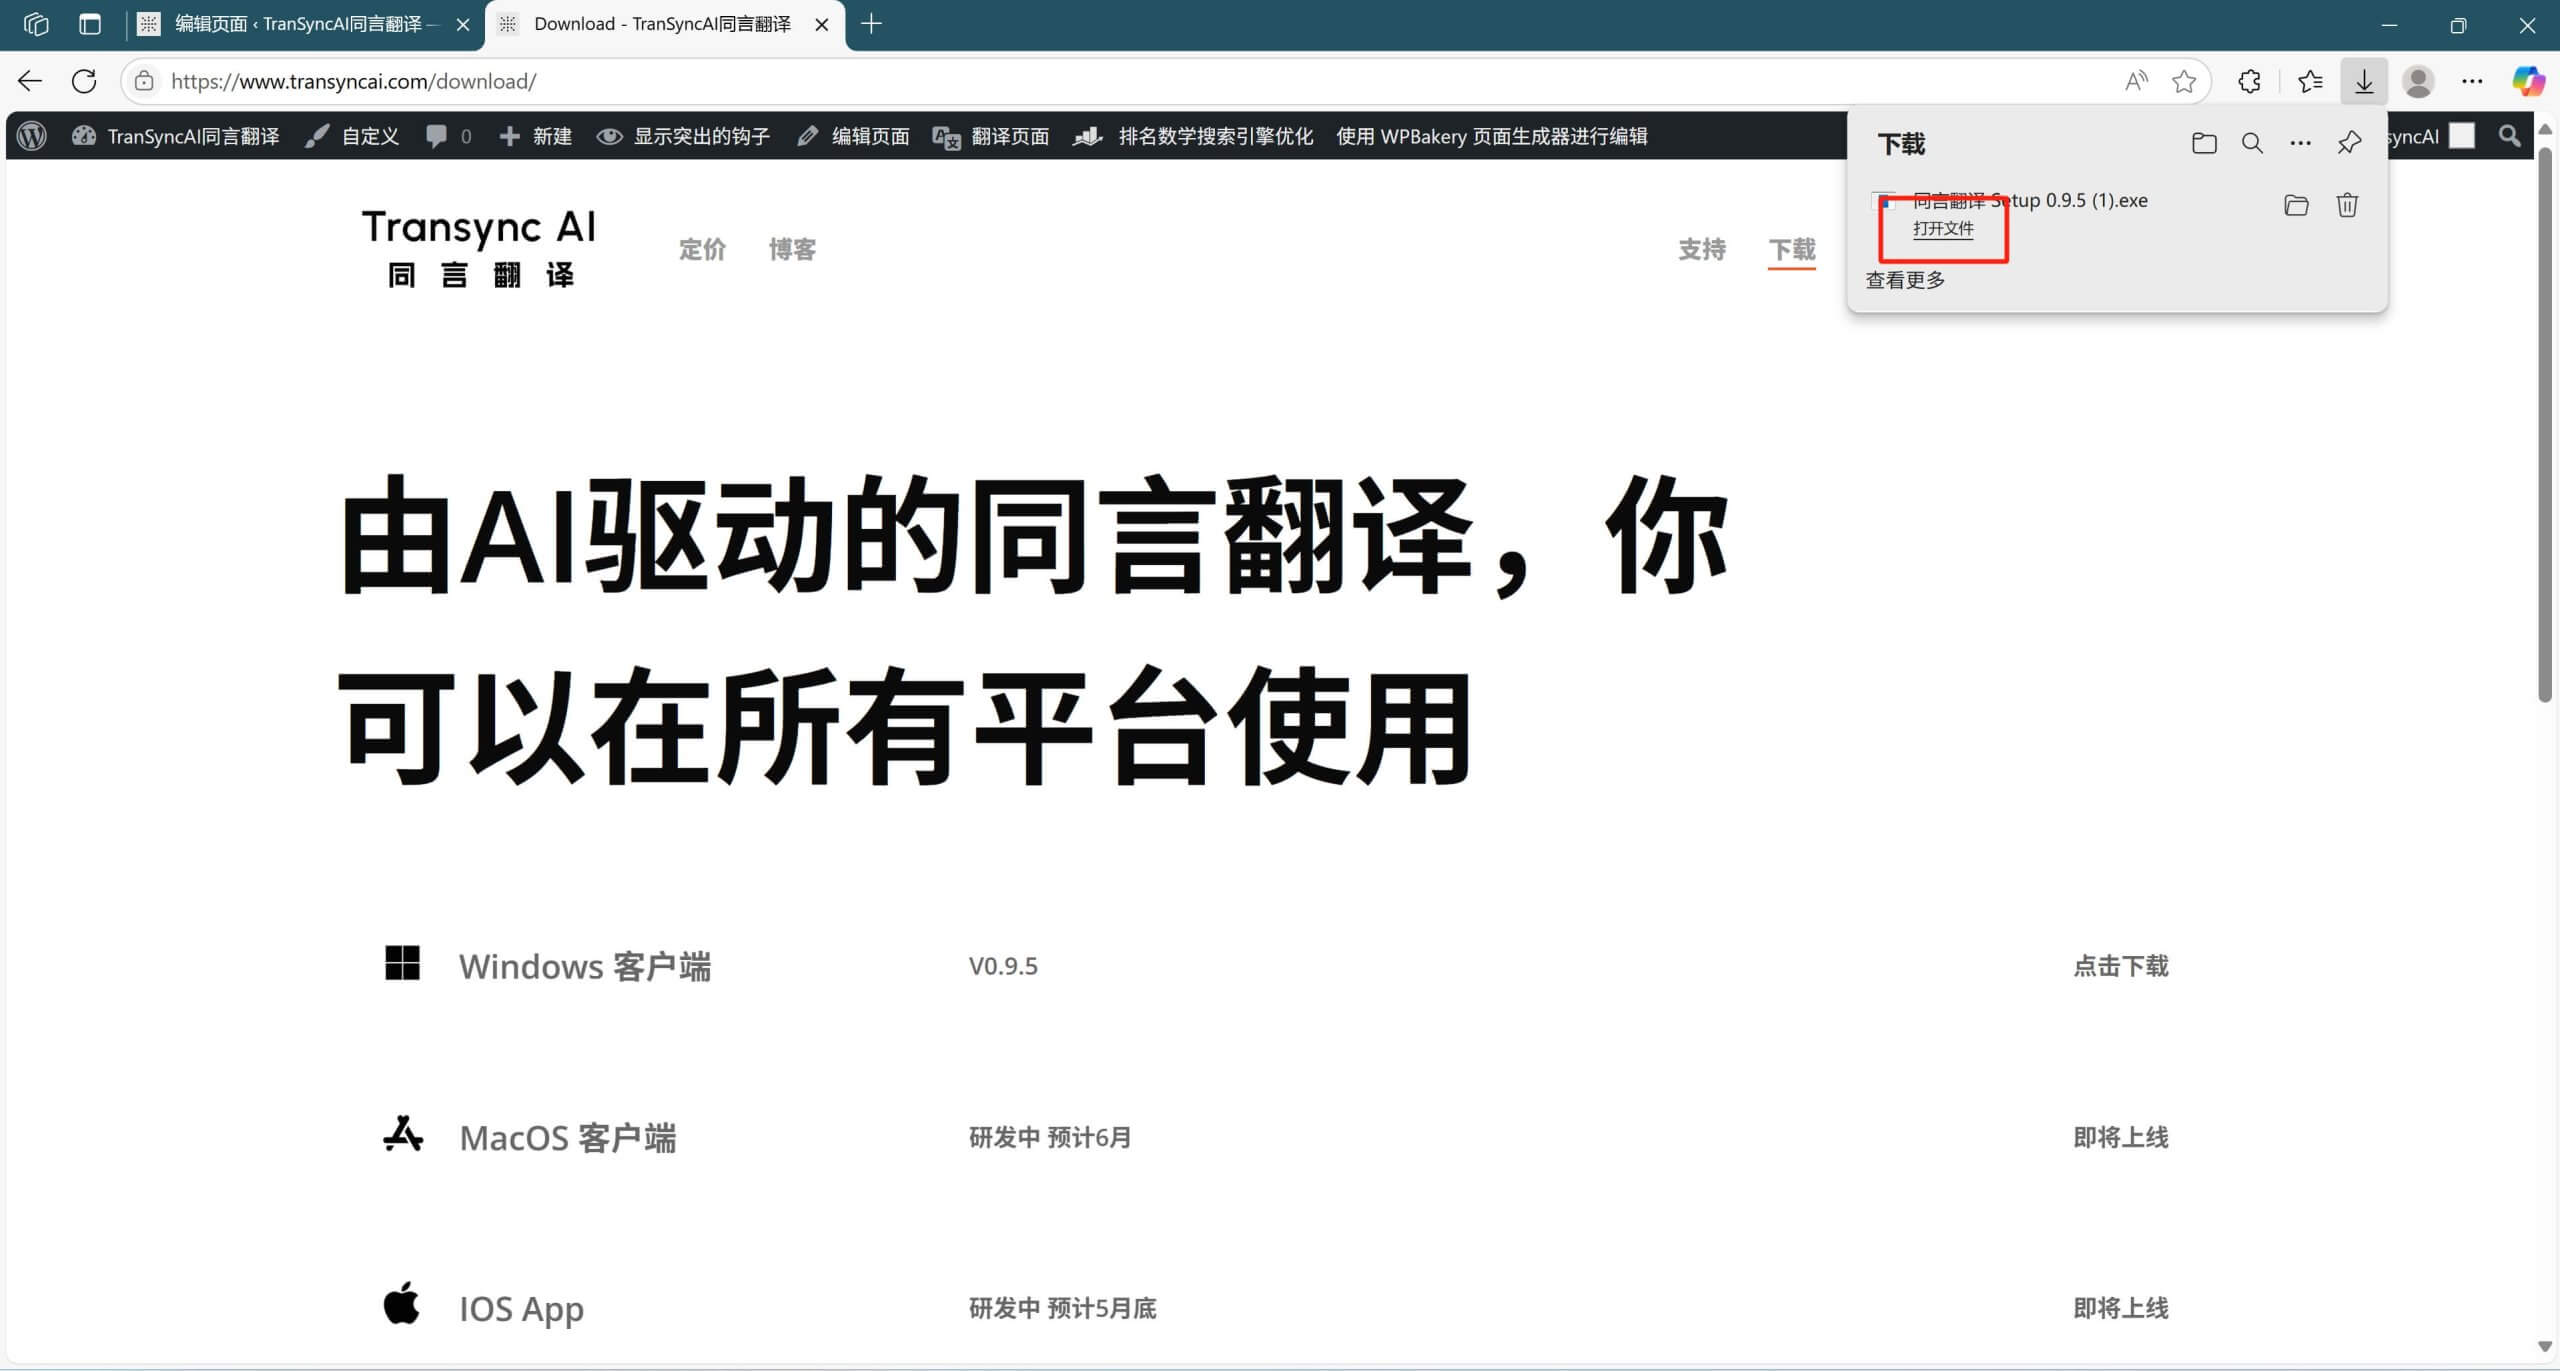Open 排名数学搜索引擎优化 menu
Screen dimensions: 2560x1371
pos(1193,136)
